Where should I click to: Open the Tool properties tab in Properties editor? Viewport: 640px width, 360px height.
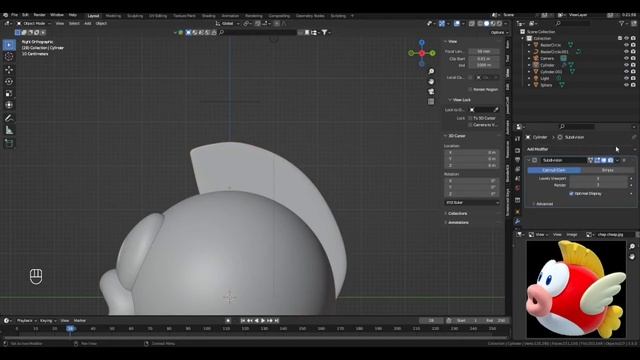pyautogui.click(x=518, y=139)
